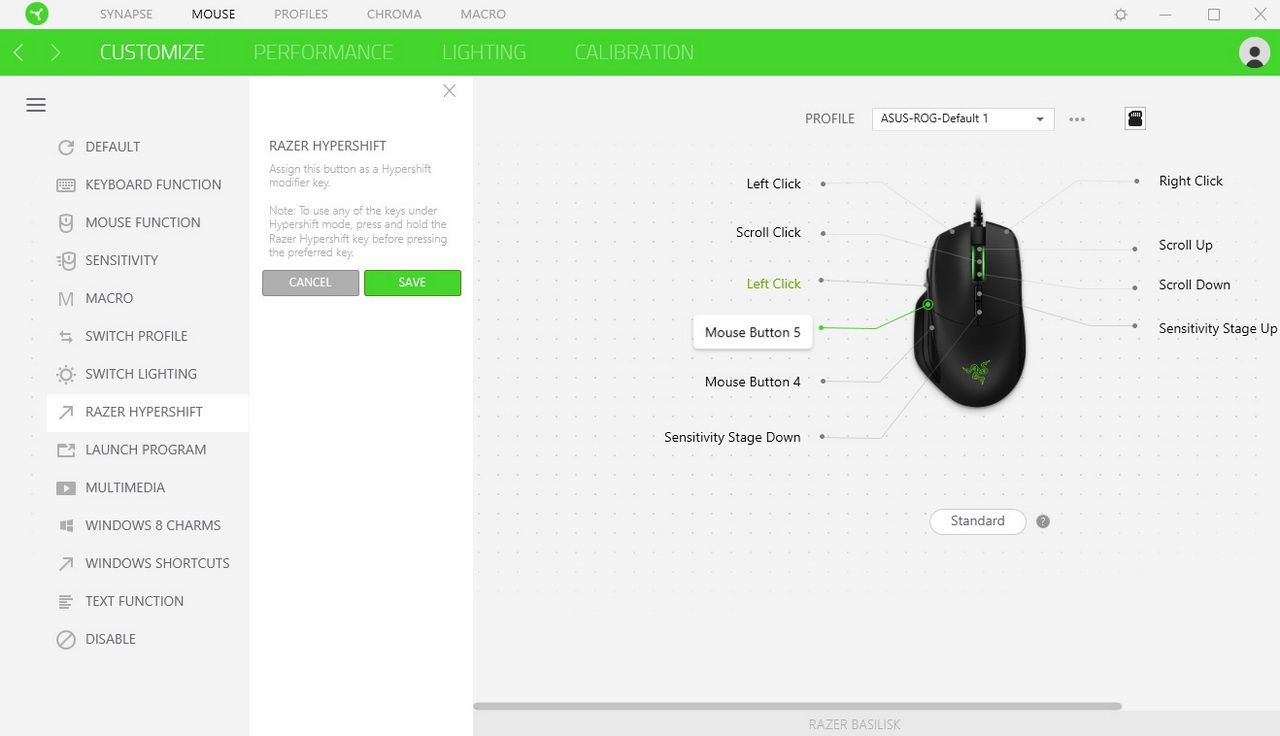The width and height of the screenshot is (1280, 736).
Task: Click the Razer Hypershift arrow icon
Action: [66, 412]
